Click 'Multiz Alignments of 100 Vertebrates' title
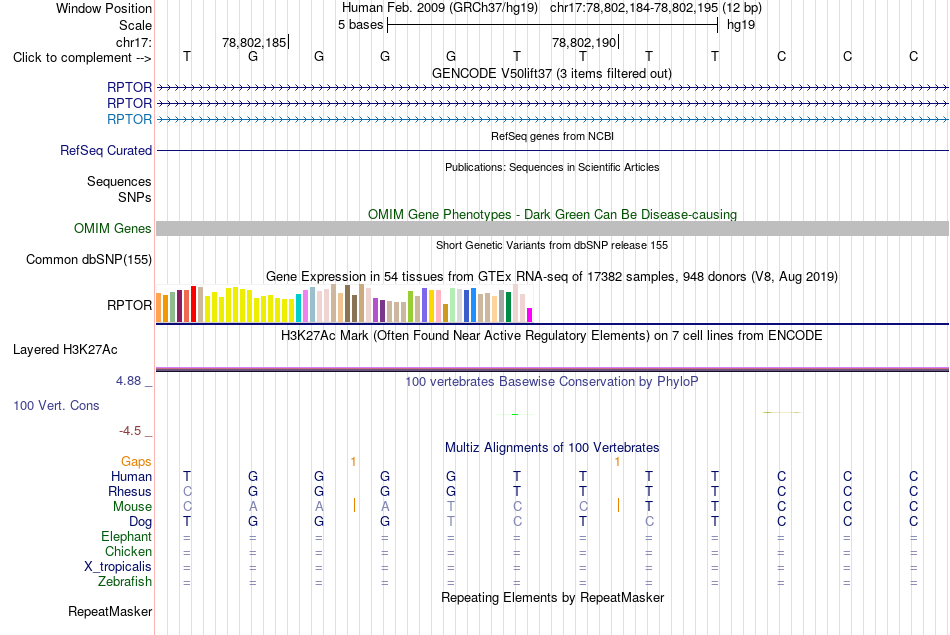The image size is (950, 635). click(x=552, y=448)
